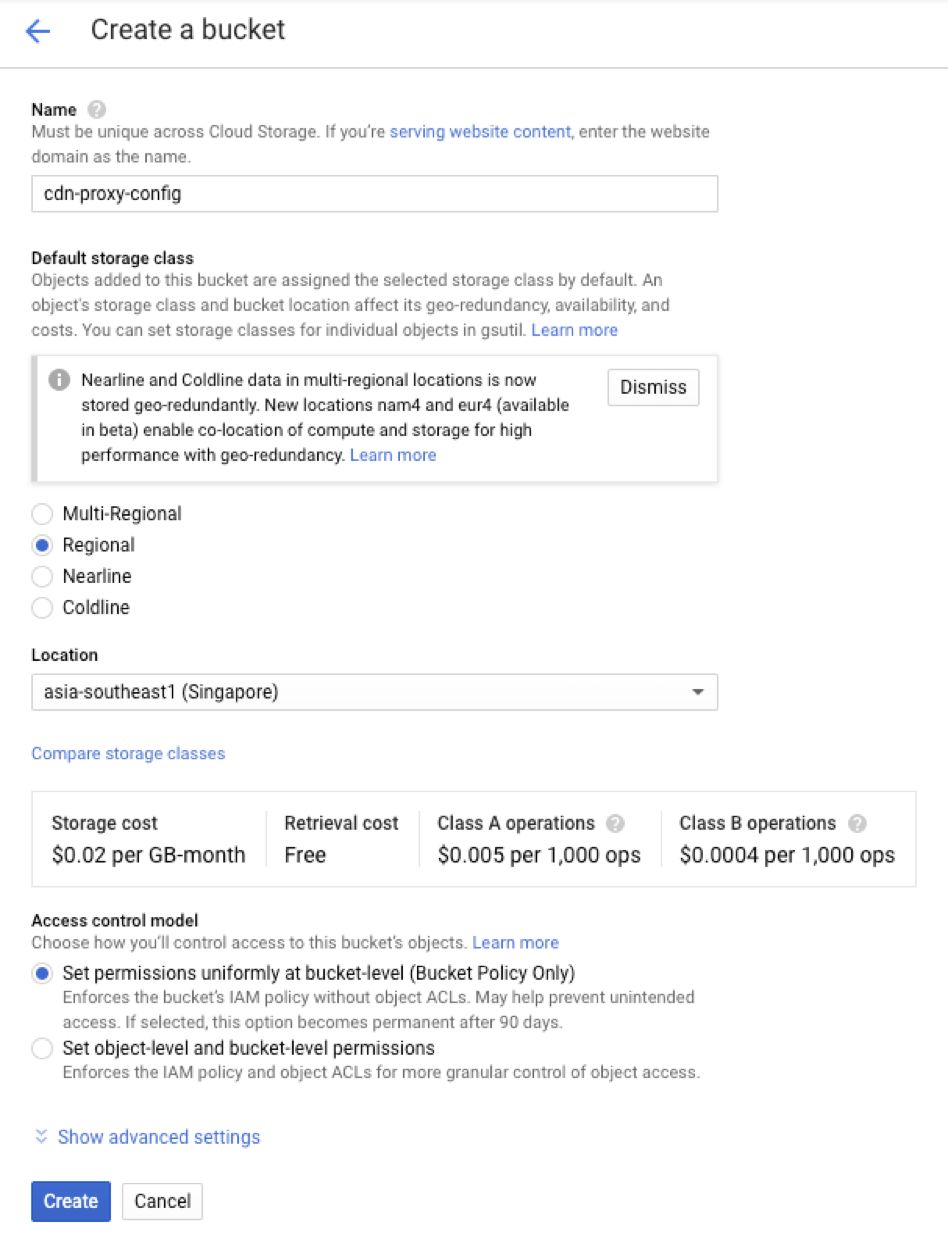Open Learn more link under Access control
Image resolution: width=948 pixels, height=1250 pixels.
click(515, 943)
